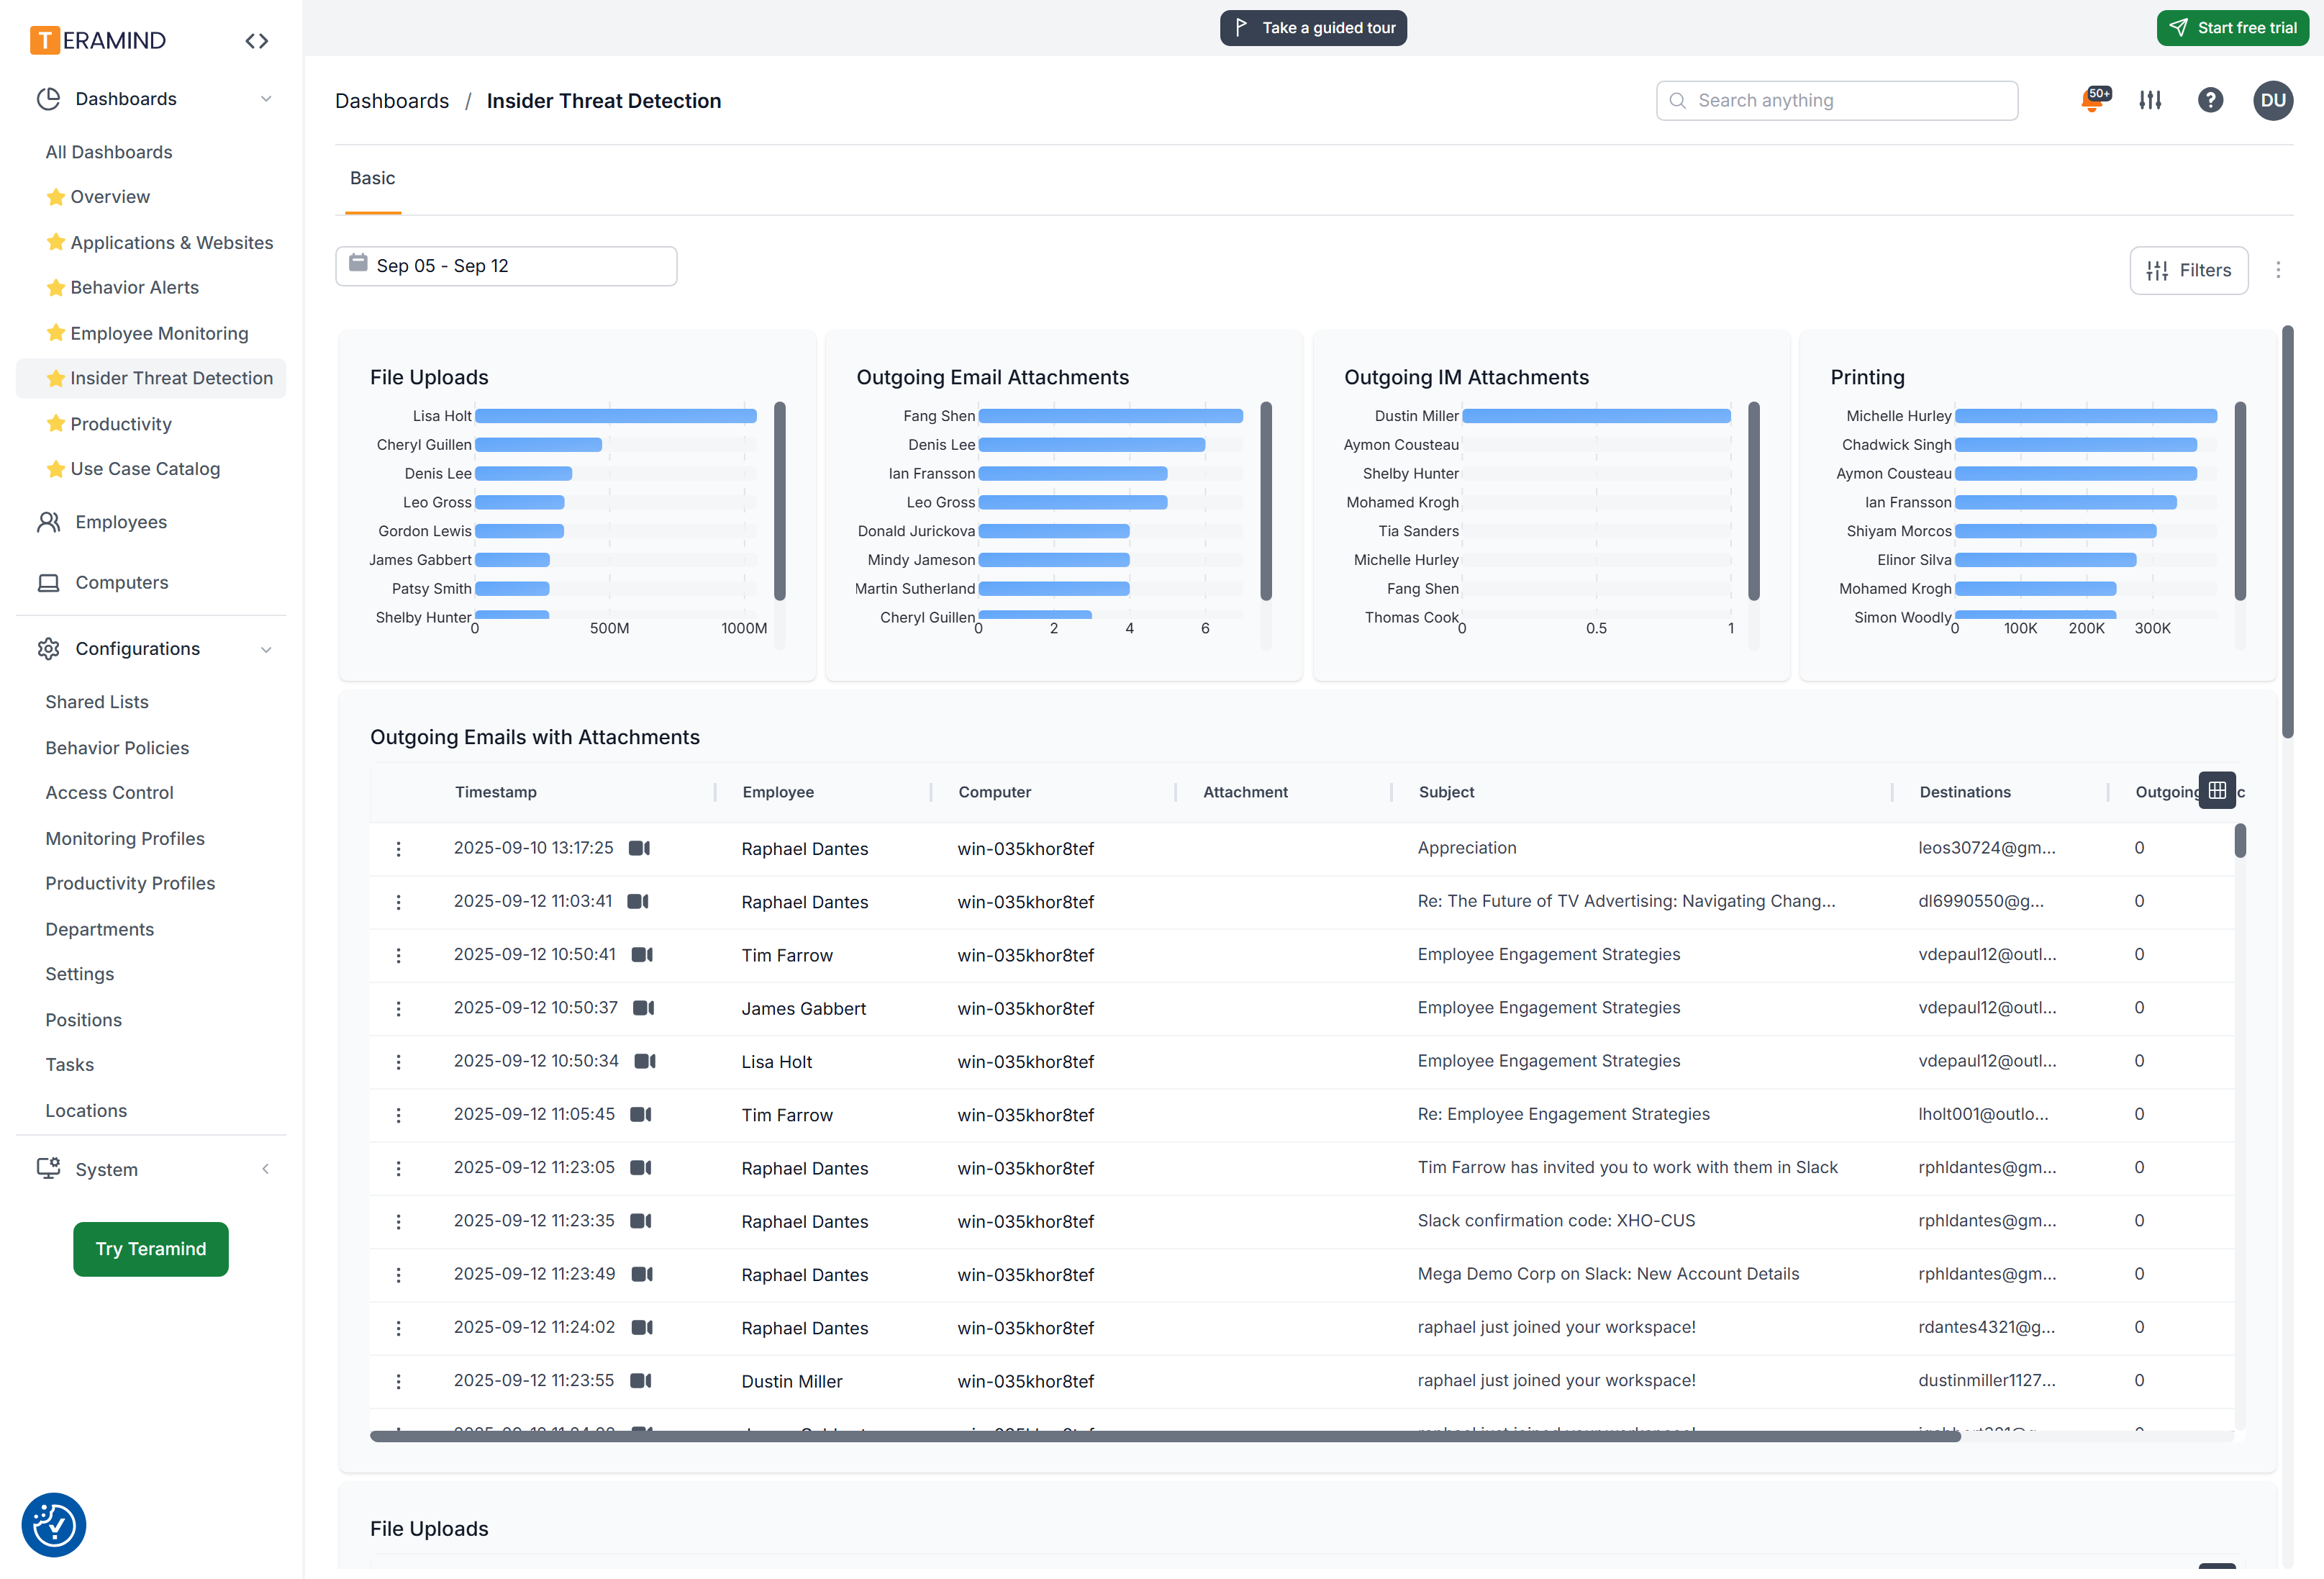Open Access Control configuration
Viewport: 2324px width, 1579px height.
[x=109, y=793]
